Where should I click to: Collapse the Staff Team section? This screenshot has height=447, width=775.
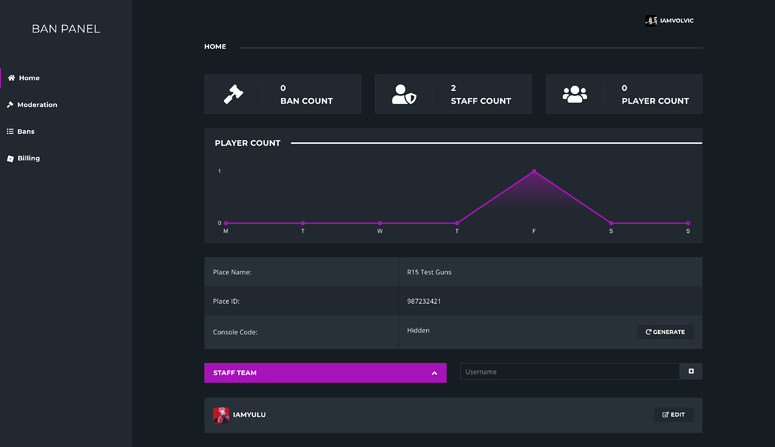(x=325, y=373)
